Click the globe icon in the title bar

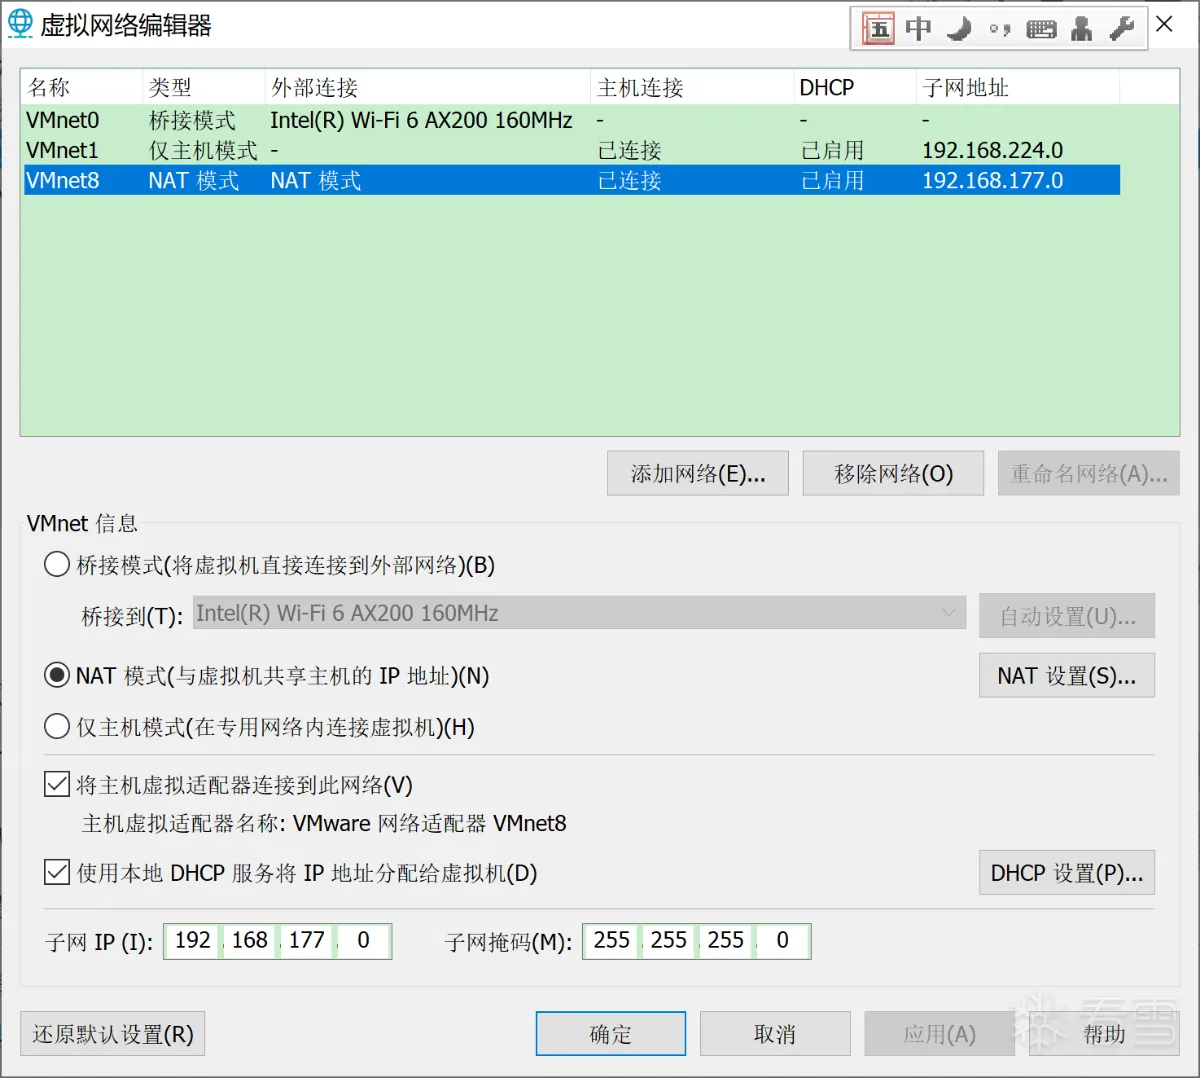click(x=20, y=24)
